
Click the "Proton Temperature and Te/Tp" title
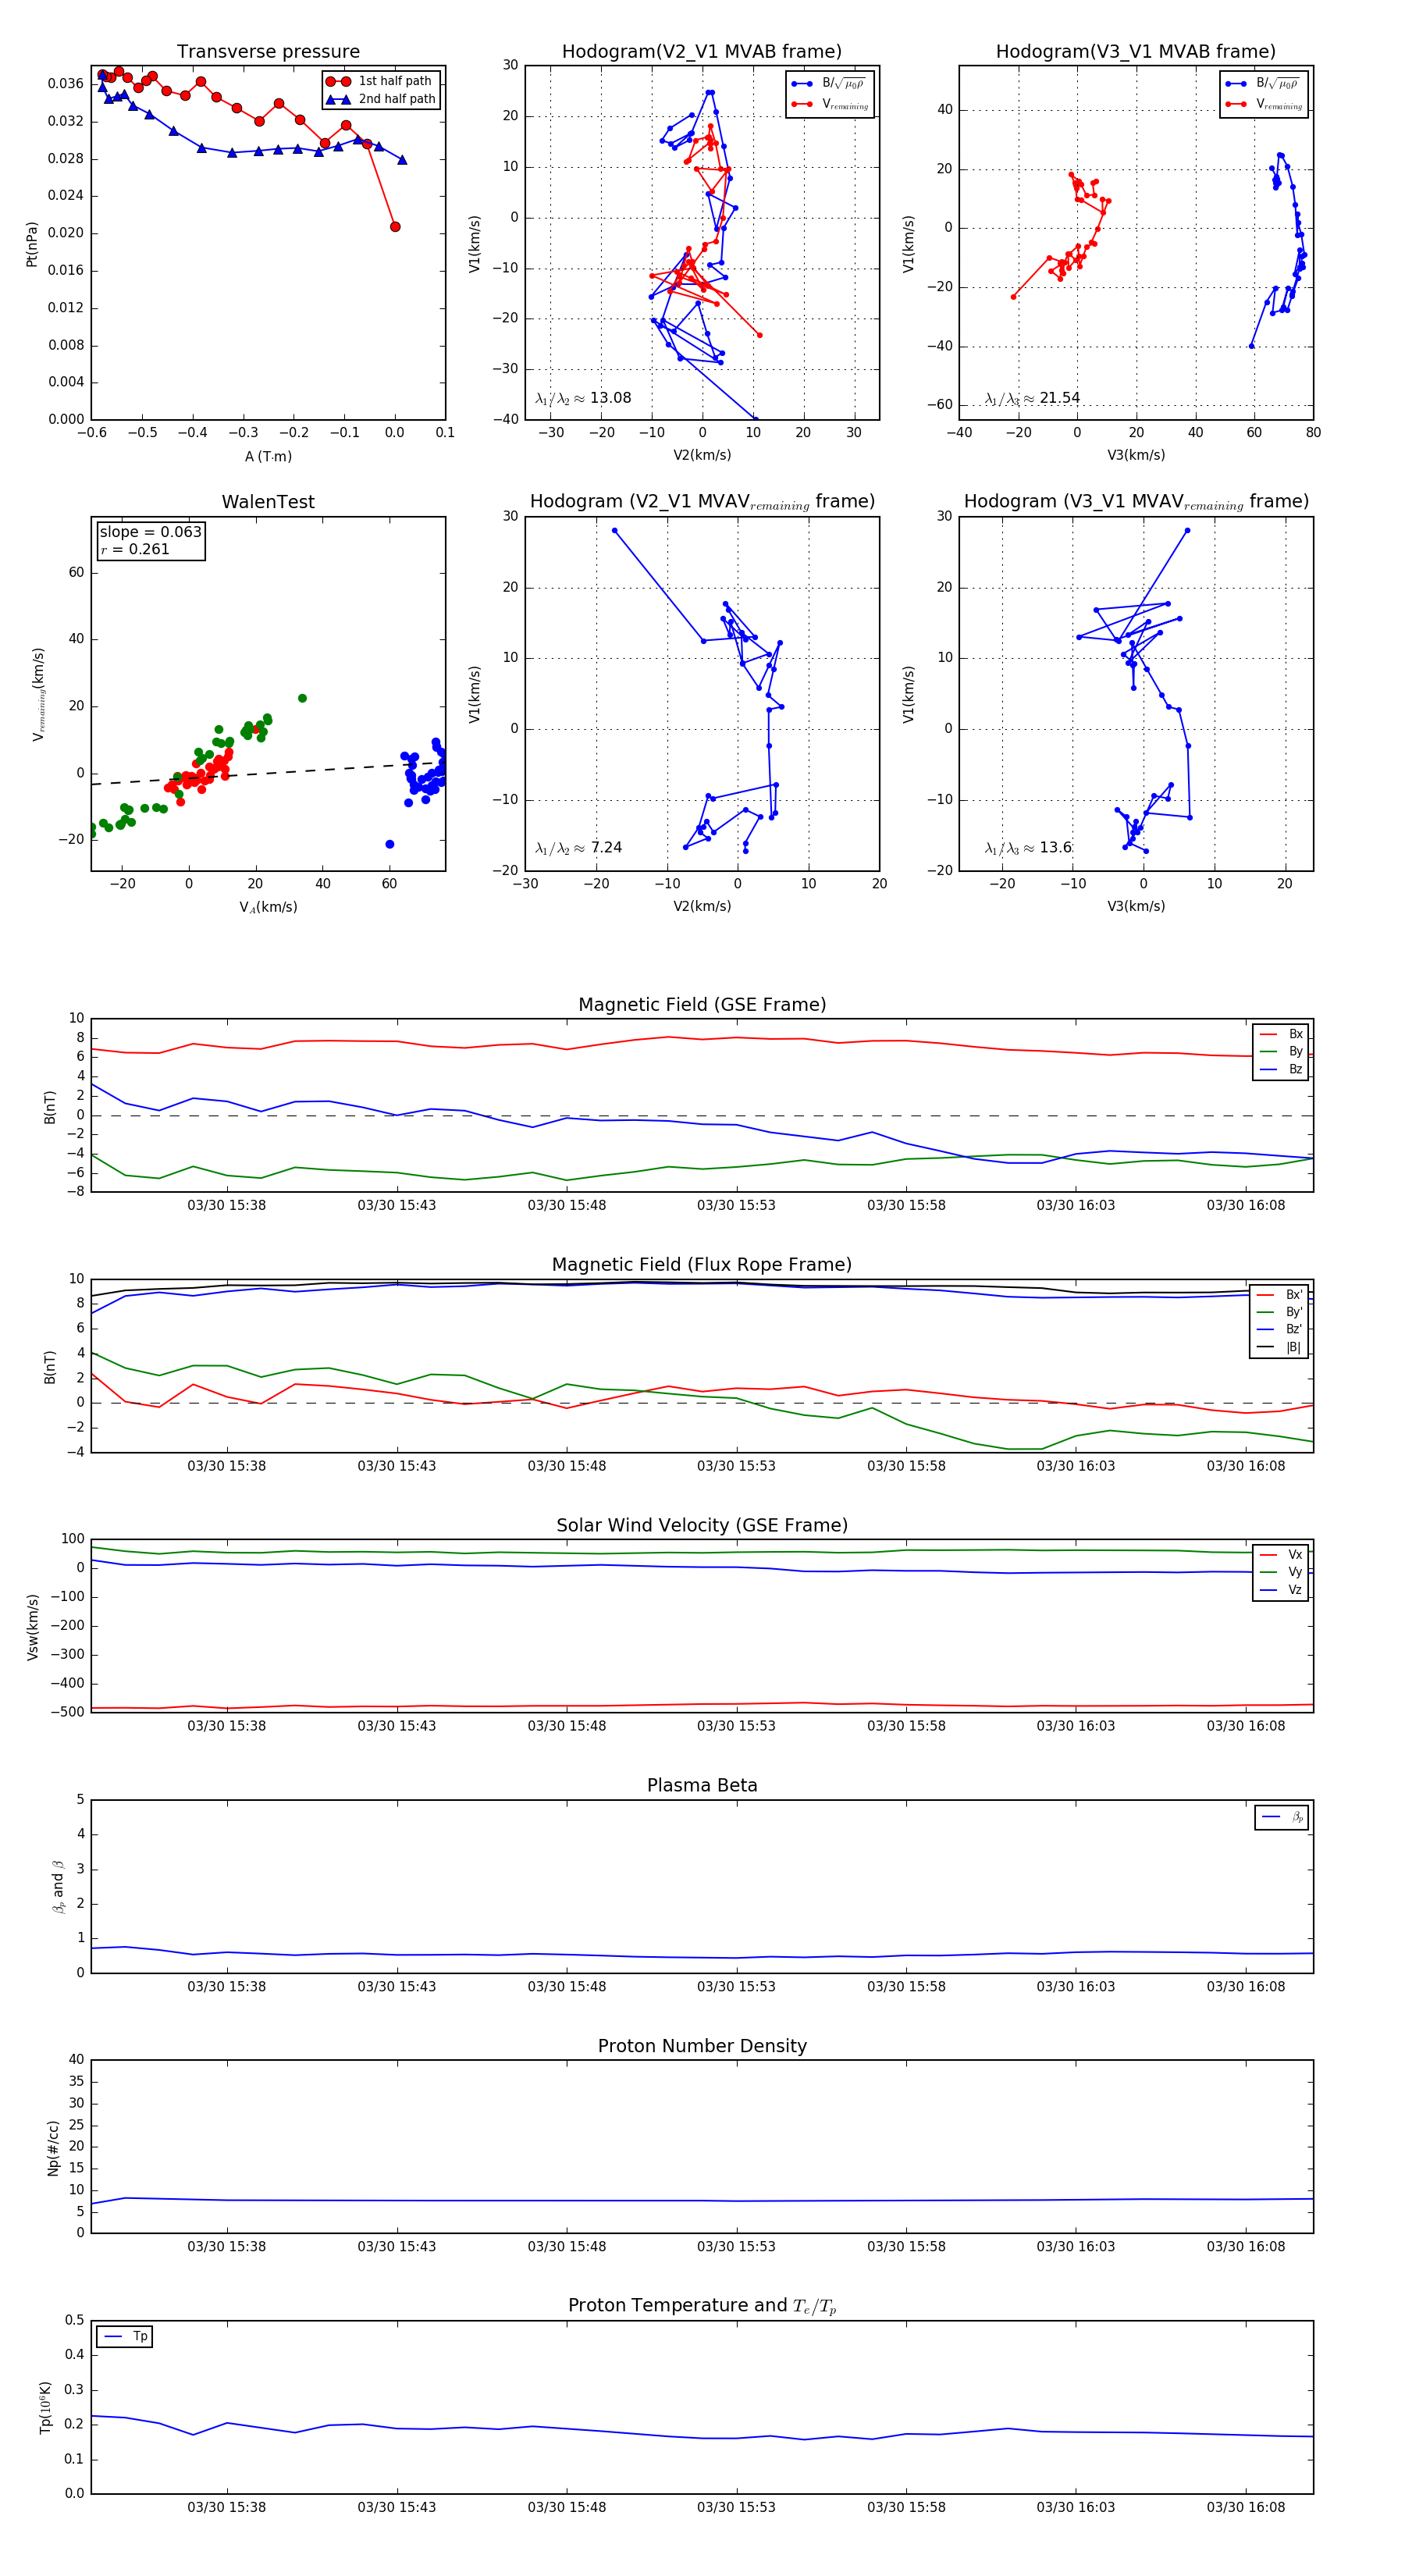tap(702, 2306)
